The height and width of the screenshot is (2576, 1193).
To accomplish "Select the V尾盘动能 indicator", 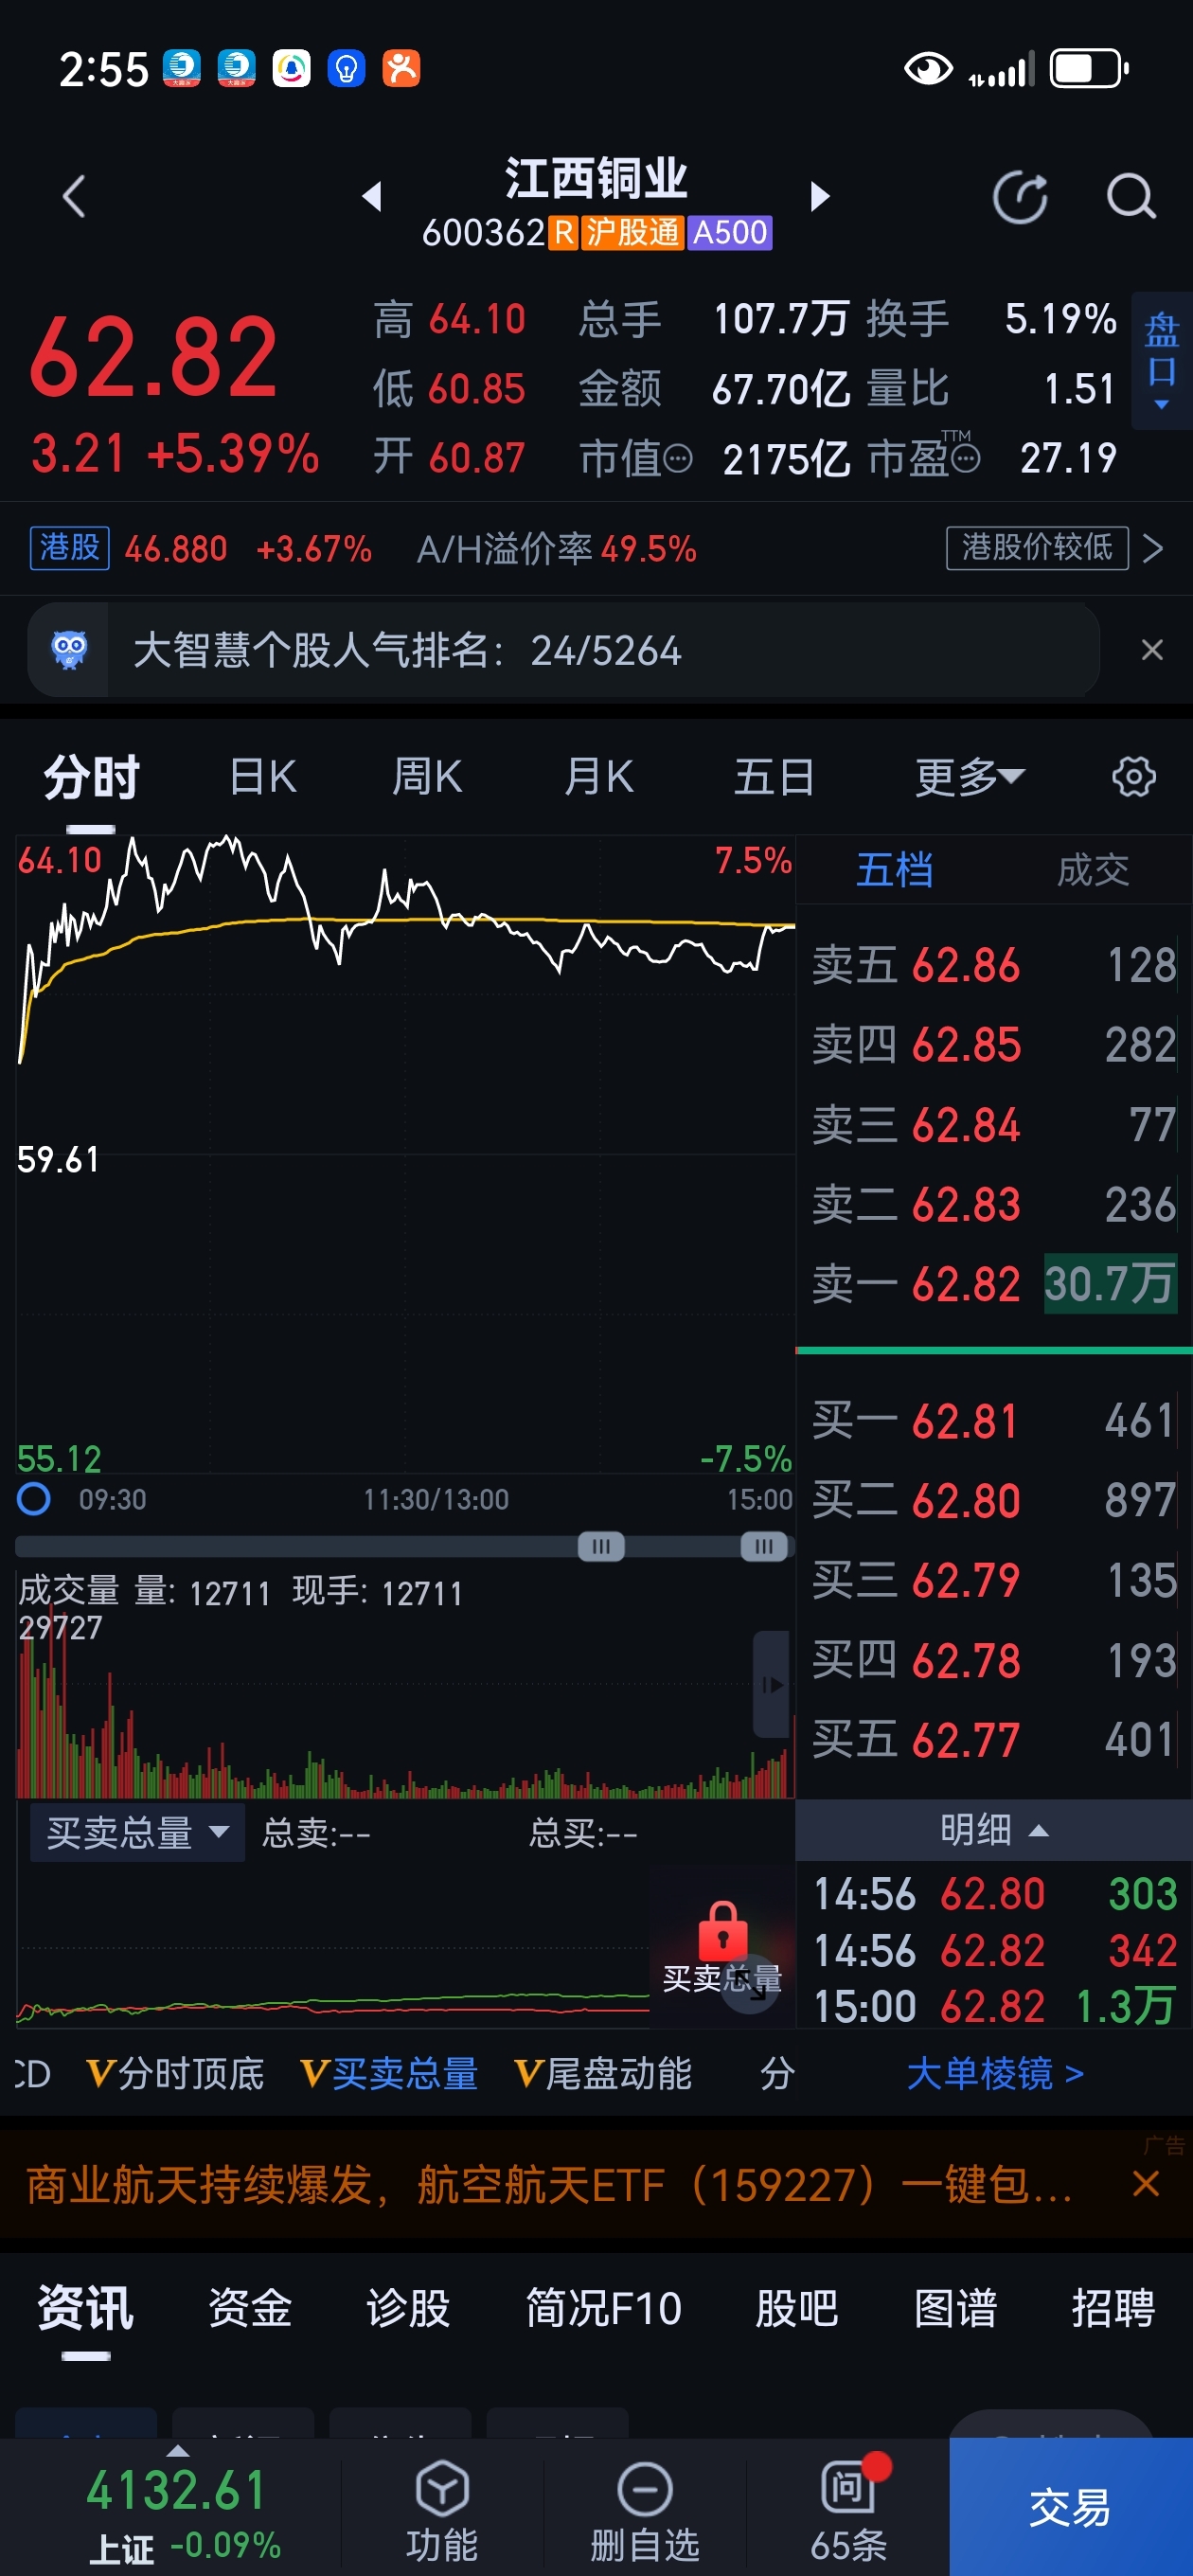I will pyautogui.click(x=603, y=2075).
